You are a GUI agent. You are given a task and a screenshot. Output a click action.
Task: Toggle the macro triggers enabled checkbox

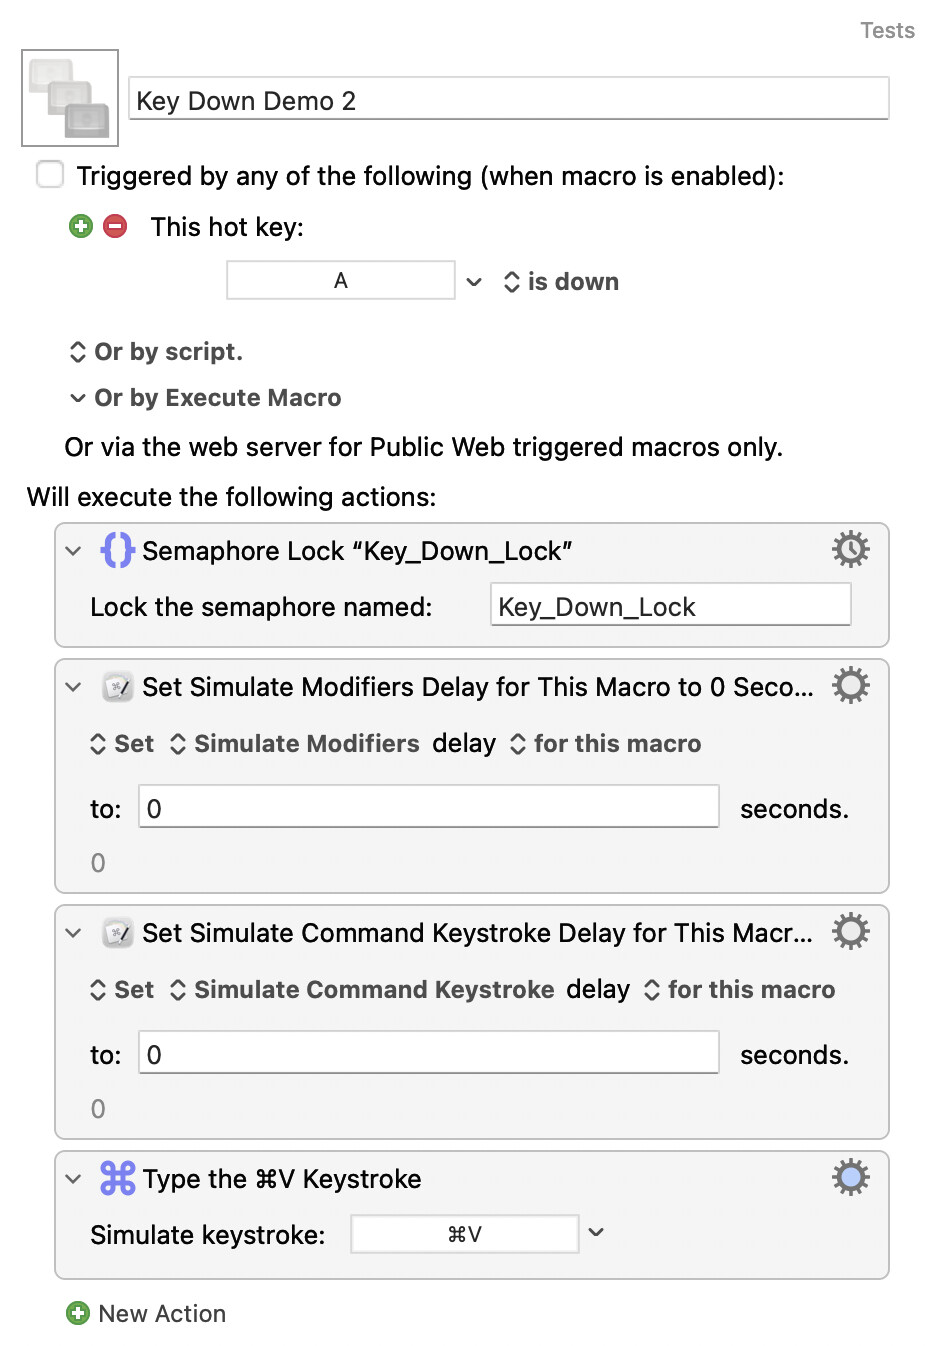click(50, 175)
